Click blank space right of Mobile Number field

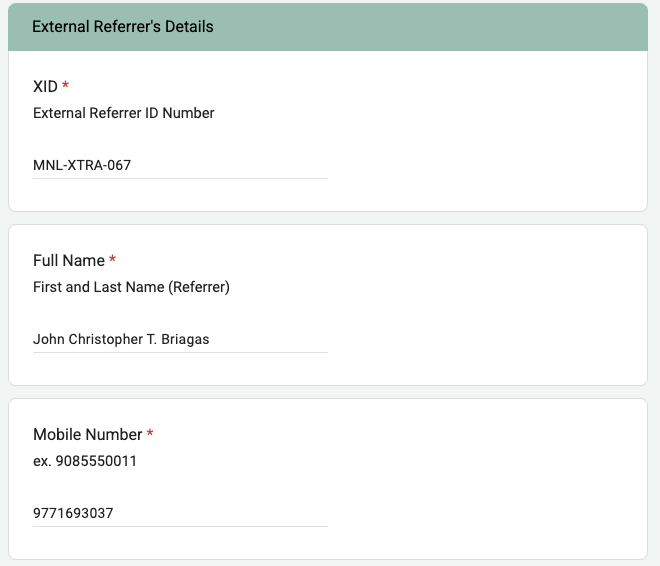484,513
